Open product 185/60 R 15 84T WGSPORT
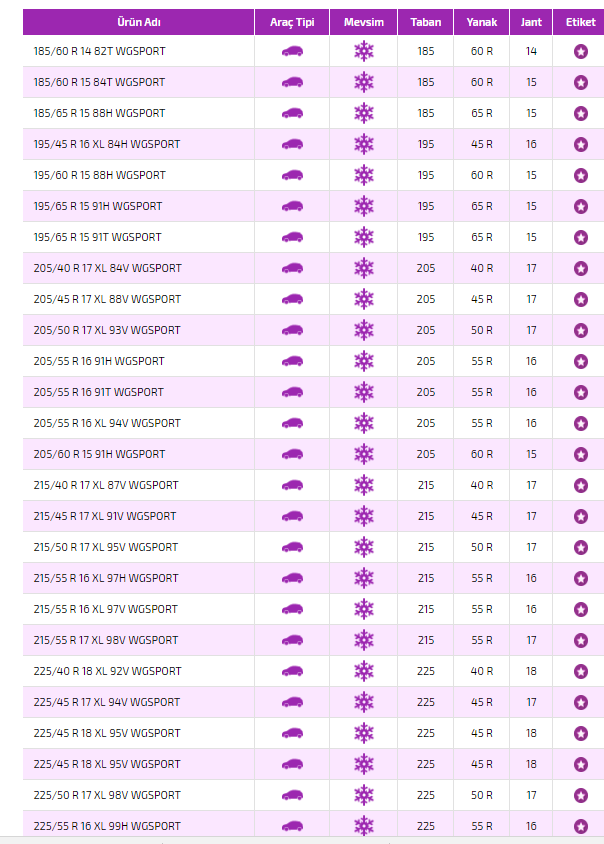604x844 pixels. click(99, 83)
